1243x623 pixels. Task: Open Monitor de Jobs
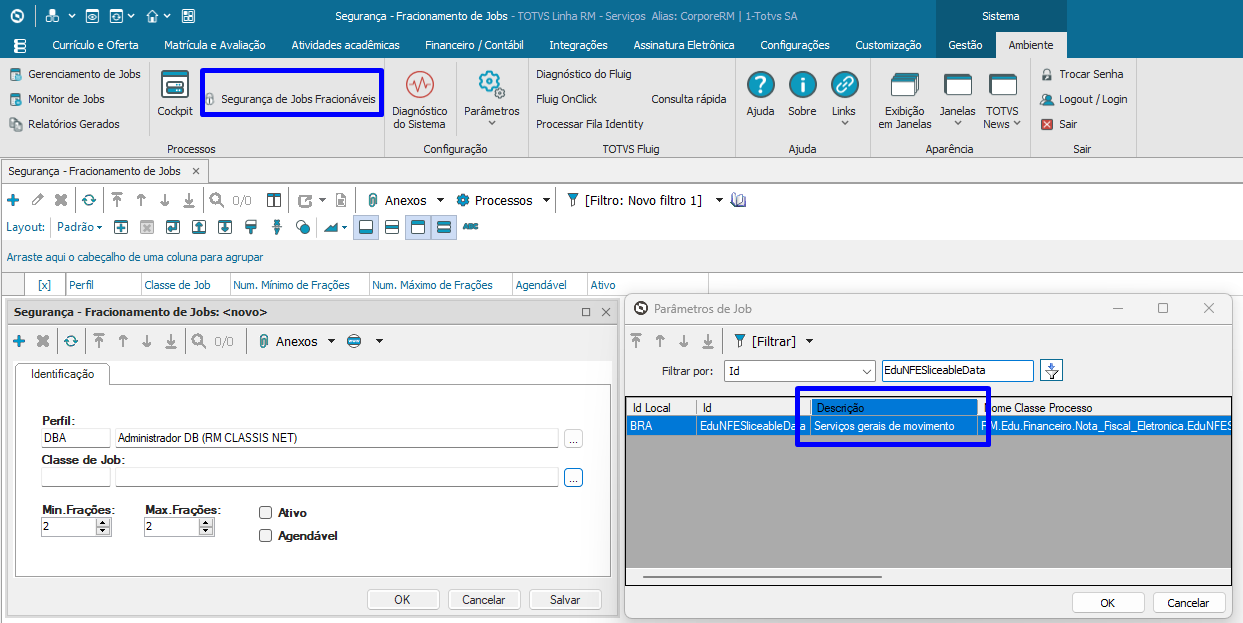[57, 99]
